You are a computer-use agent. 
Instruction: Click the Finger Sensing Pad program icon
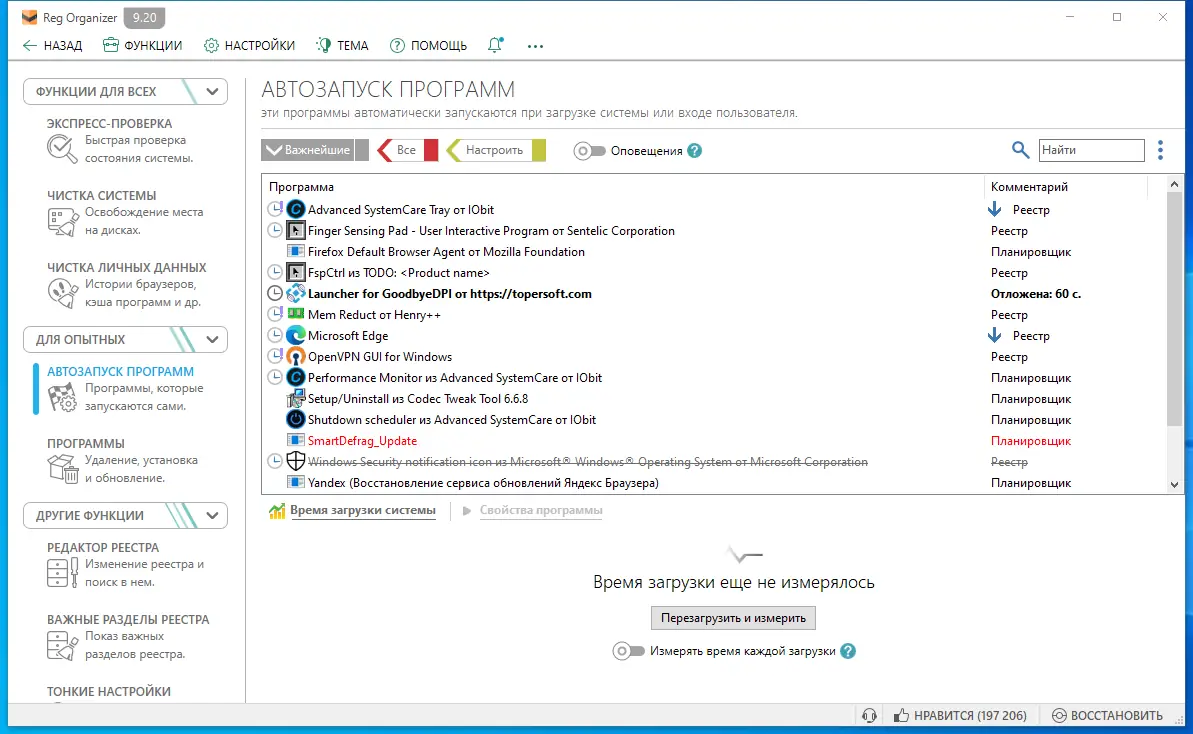[x=295, y=230]
